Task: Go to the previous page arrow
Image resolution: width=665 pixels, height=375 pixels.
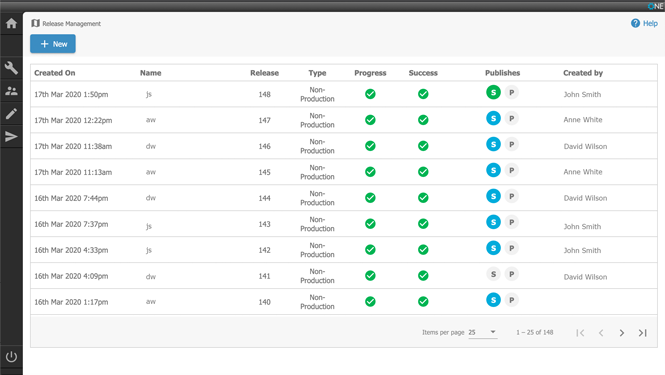Action: coord(601,333)
